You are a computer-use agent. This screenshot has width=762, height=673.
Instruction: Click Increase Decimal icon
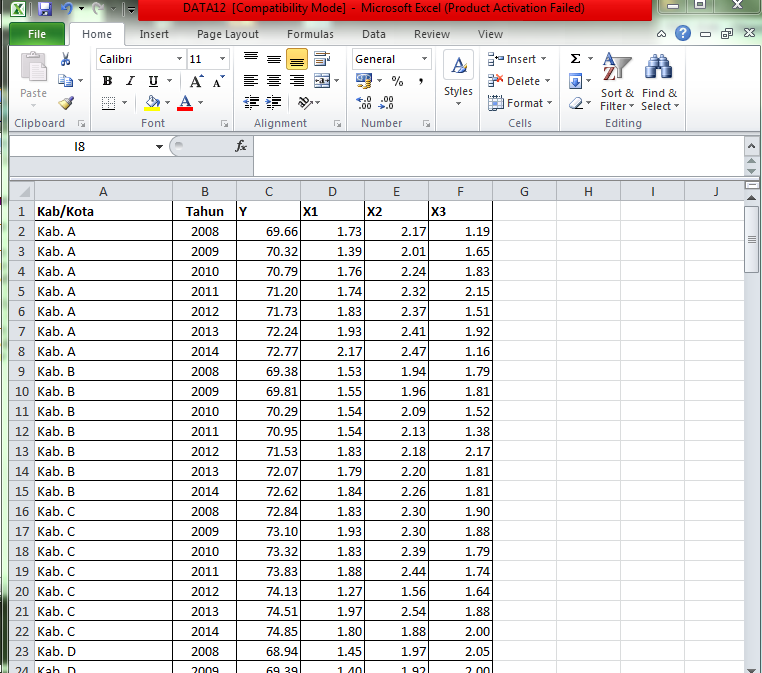pos(364,103)
